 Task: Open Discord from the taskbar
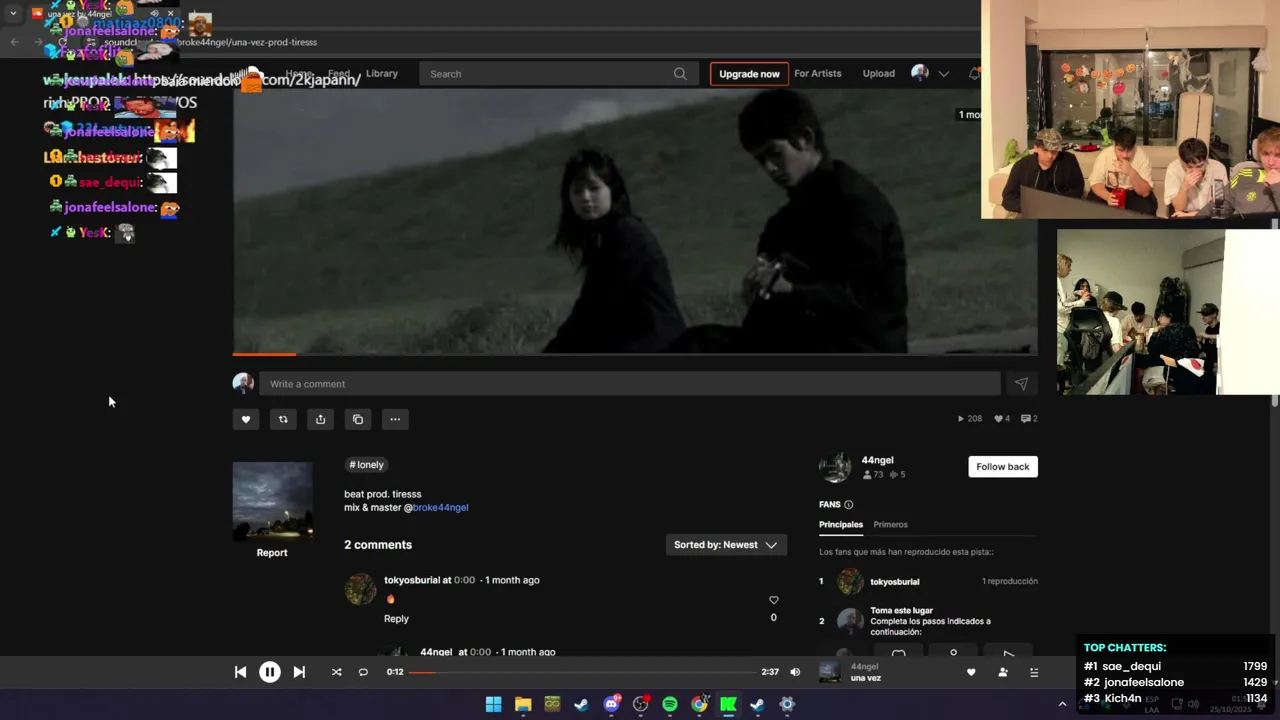click(x=611, y=704)
